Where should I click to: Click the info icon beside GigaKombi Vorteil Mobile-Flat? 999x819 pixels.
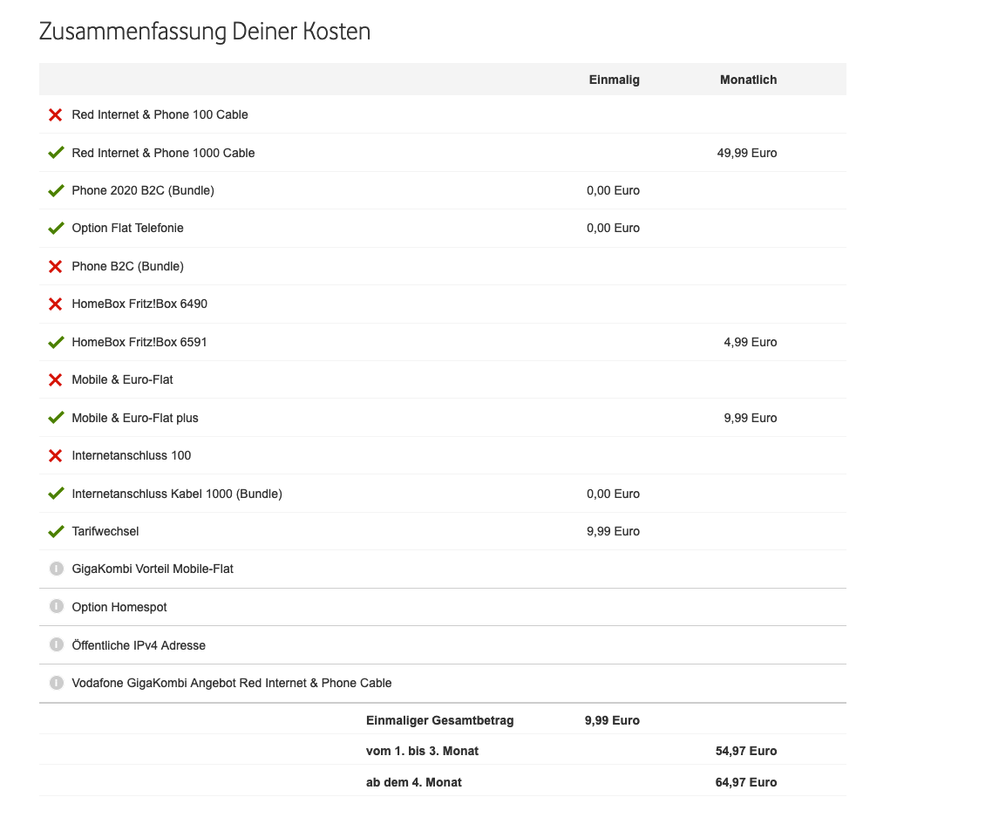(56, 569)
